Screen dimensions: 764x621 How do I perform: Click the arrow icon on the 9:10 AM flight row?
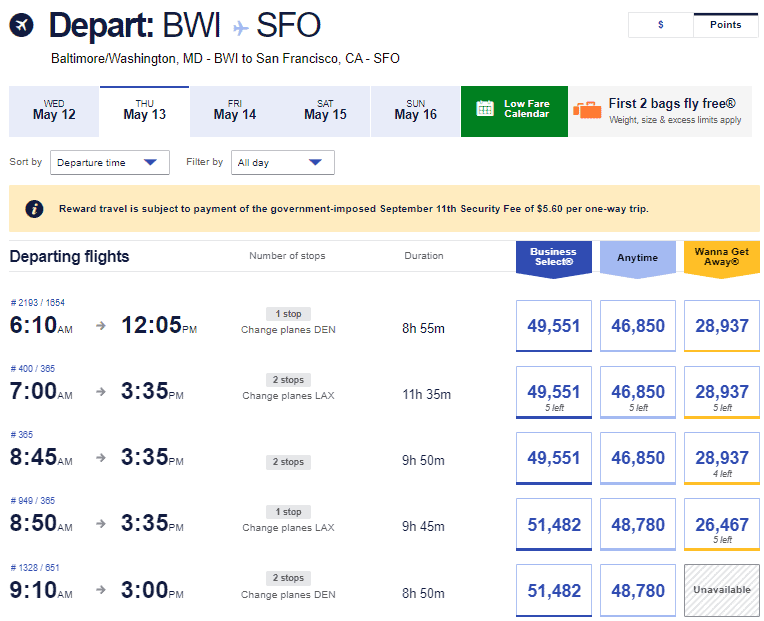click(101, 590)
